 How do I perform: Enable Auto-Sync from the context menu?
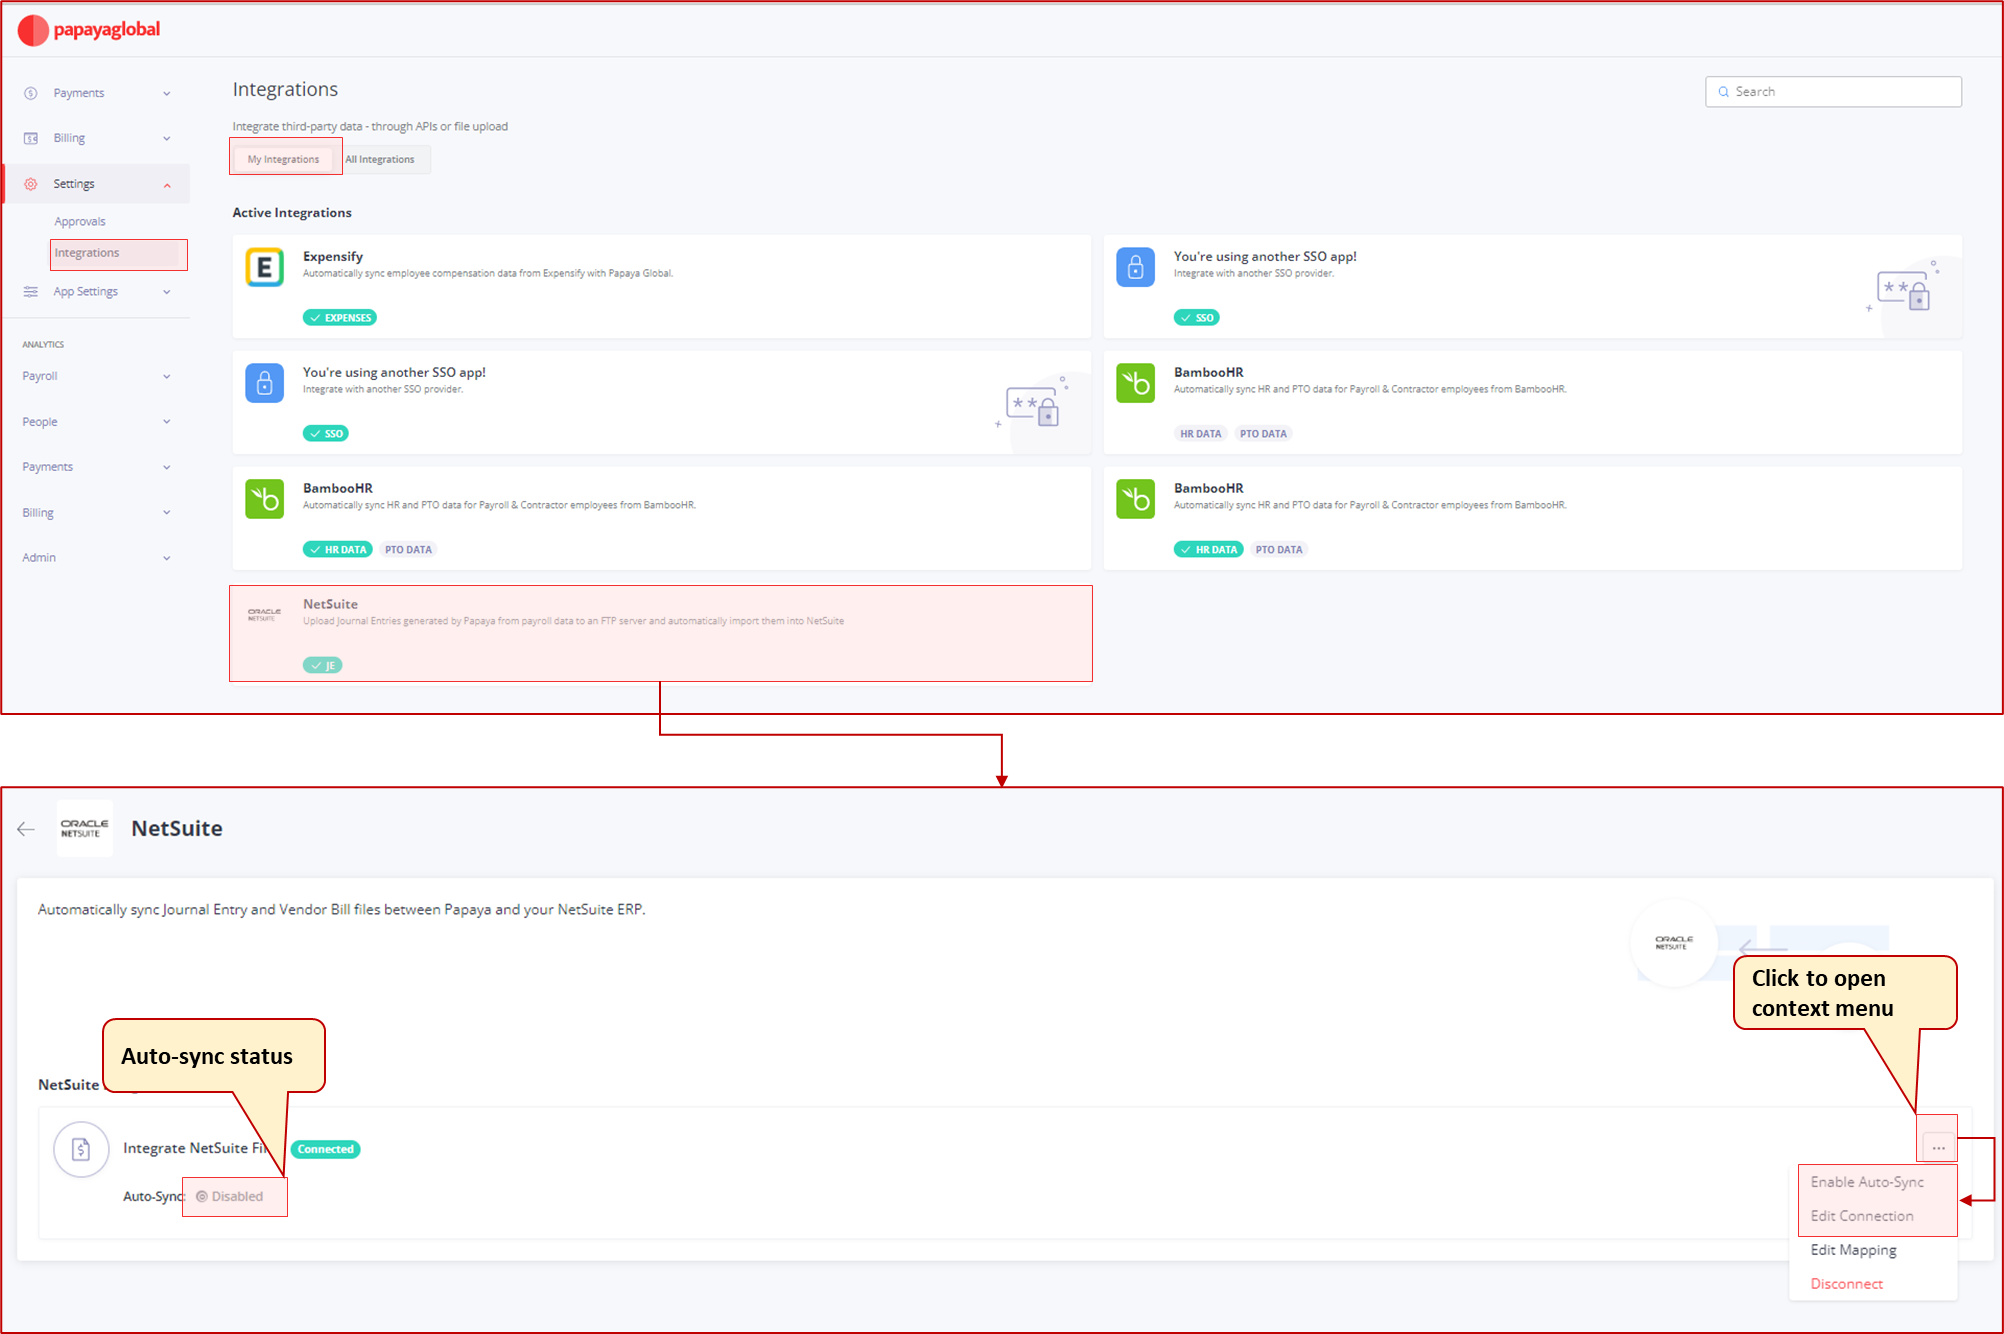1866,1181
